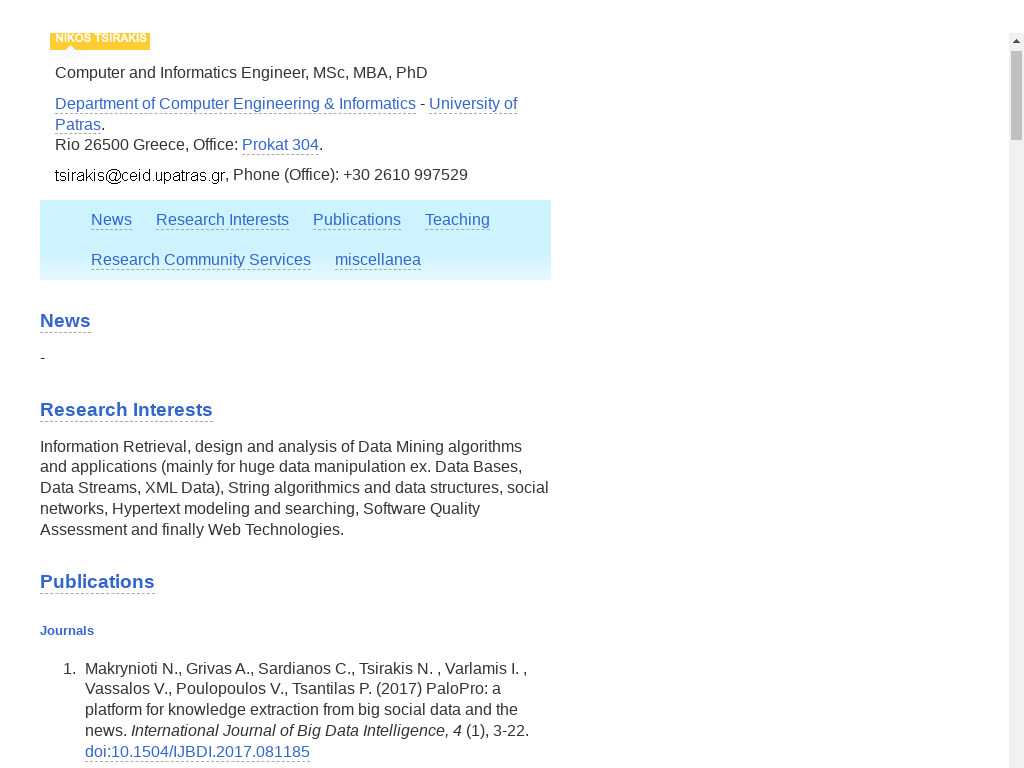Open Department of Computer Engineering & Informatics link

click(x=235, y=104)
